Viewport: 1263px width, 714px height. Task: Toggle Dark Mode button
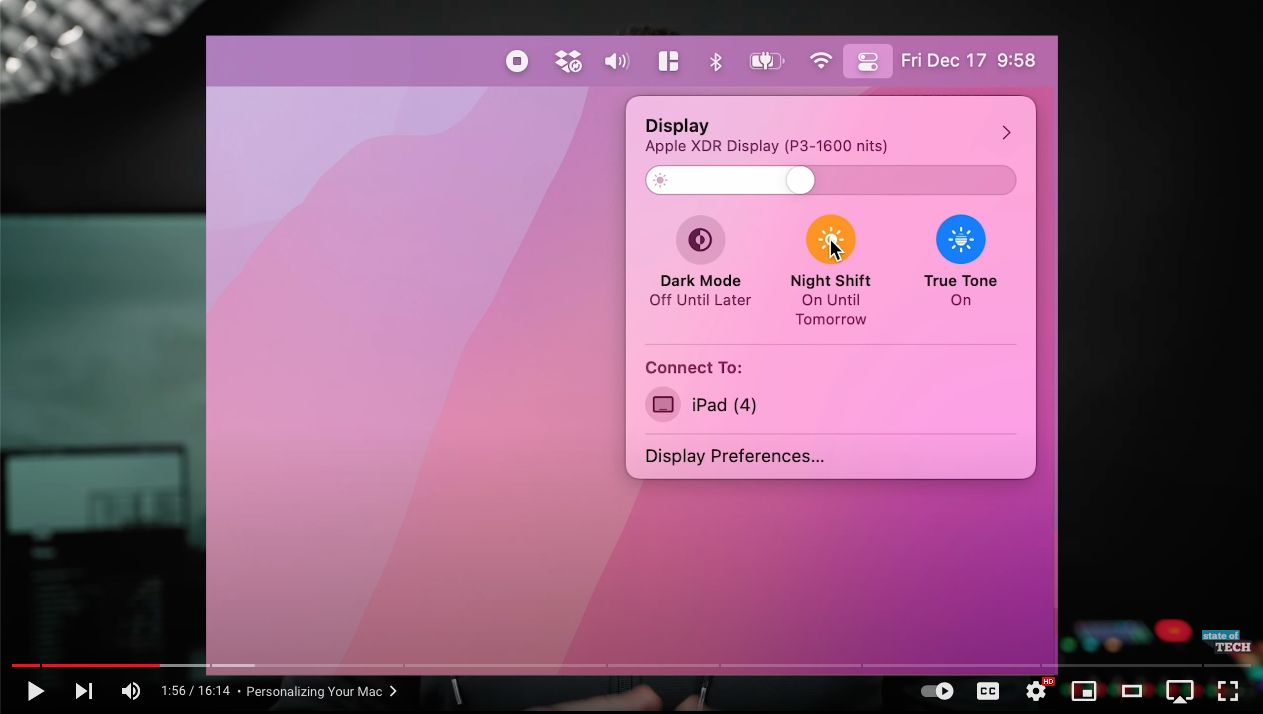click(700, 240)
